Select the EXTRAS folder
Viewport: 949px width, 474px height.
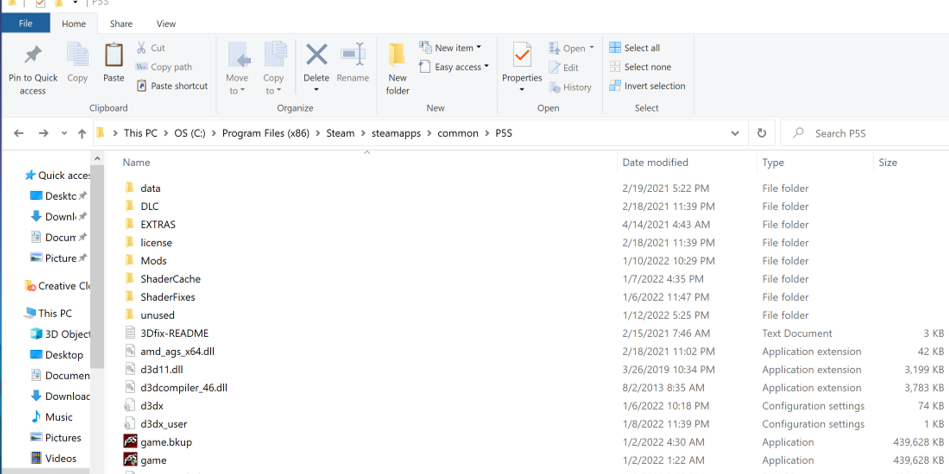pos(158,225)
